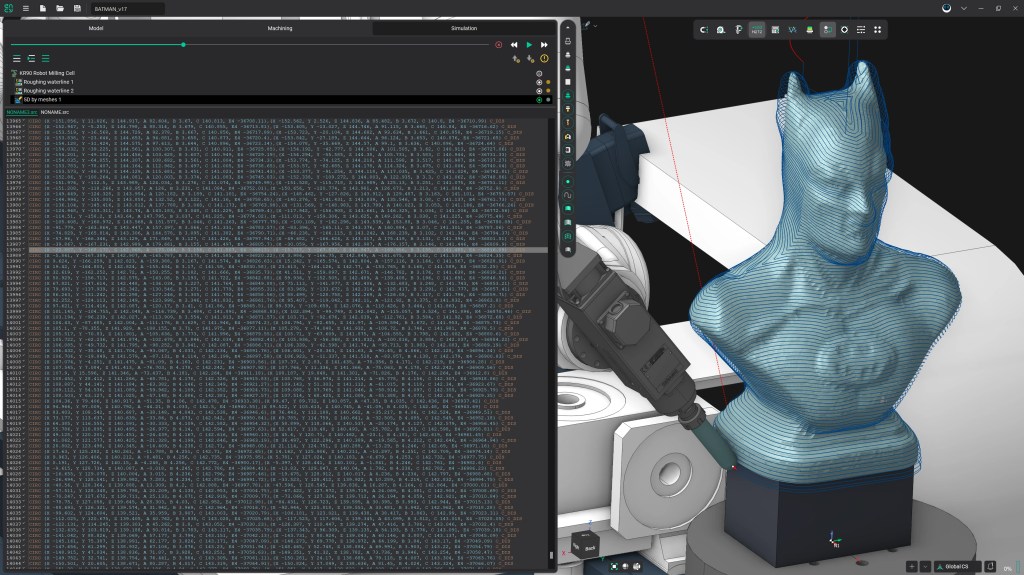The image size is (1024, 575).
Task: Click highlighted code line in NC listing
Action: (x=288, y=250)
